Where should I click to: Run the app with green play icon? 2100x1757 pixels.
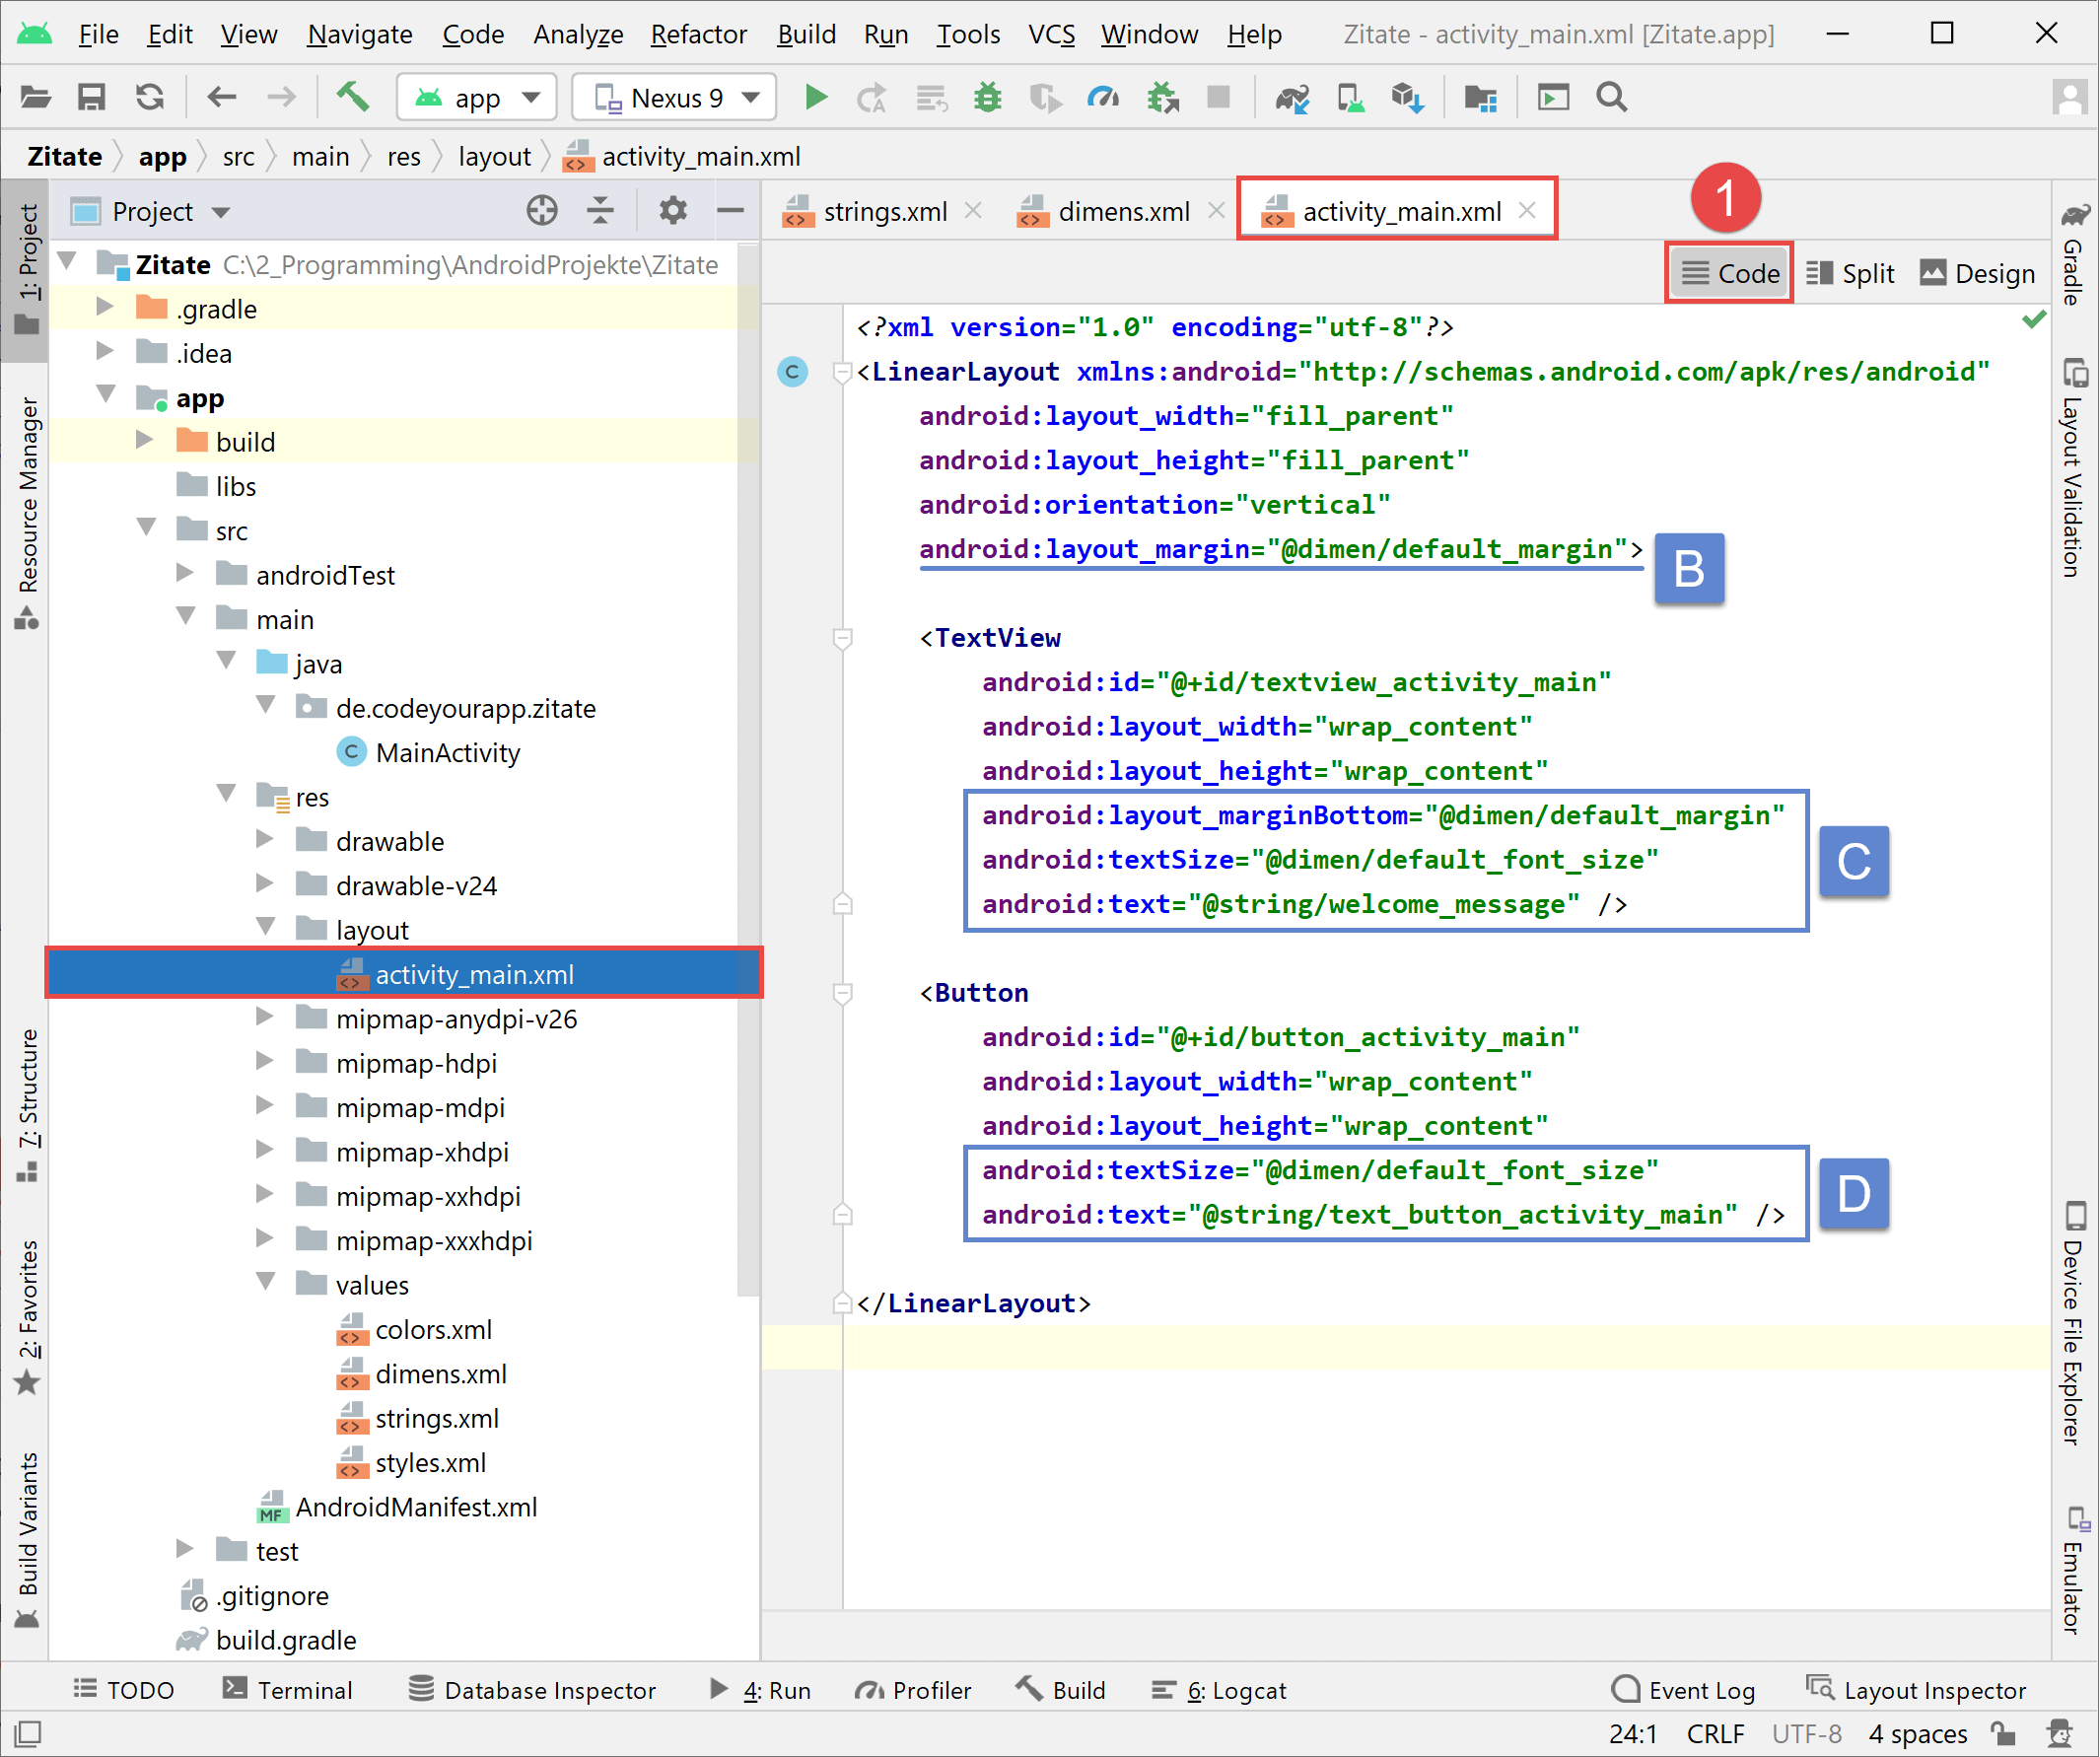[816, 98]
